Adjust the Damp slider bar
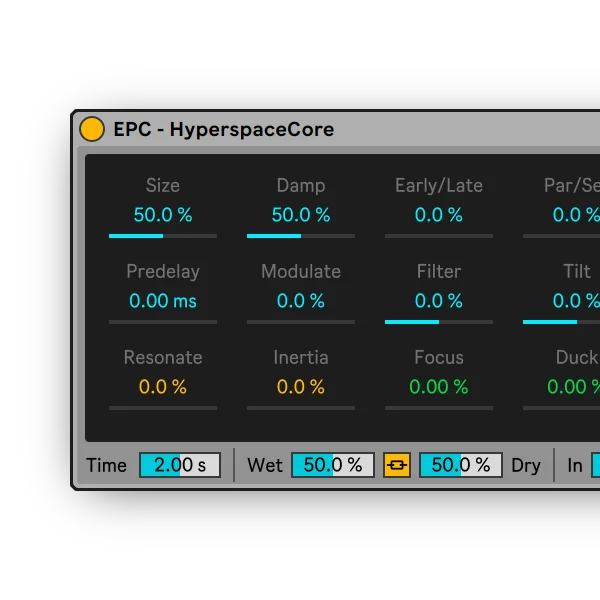 point(301,236)
